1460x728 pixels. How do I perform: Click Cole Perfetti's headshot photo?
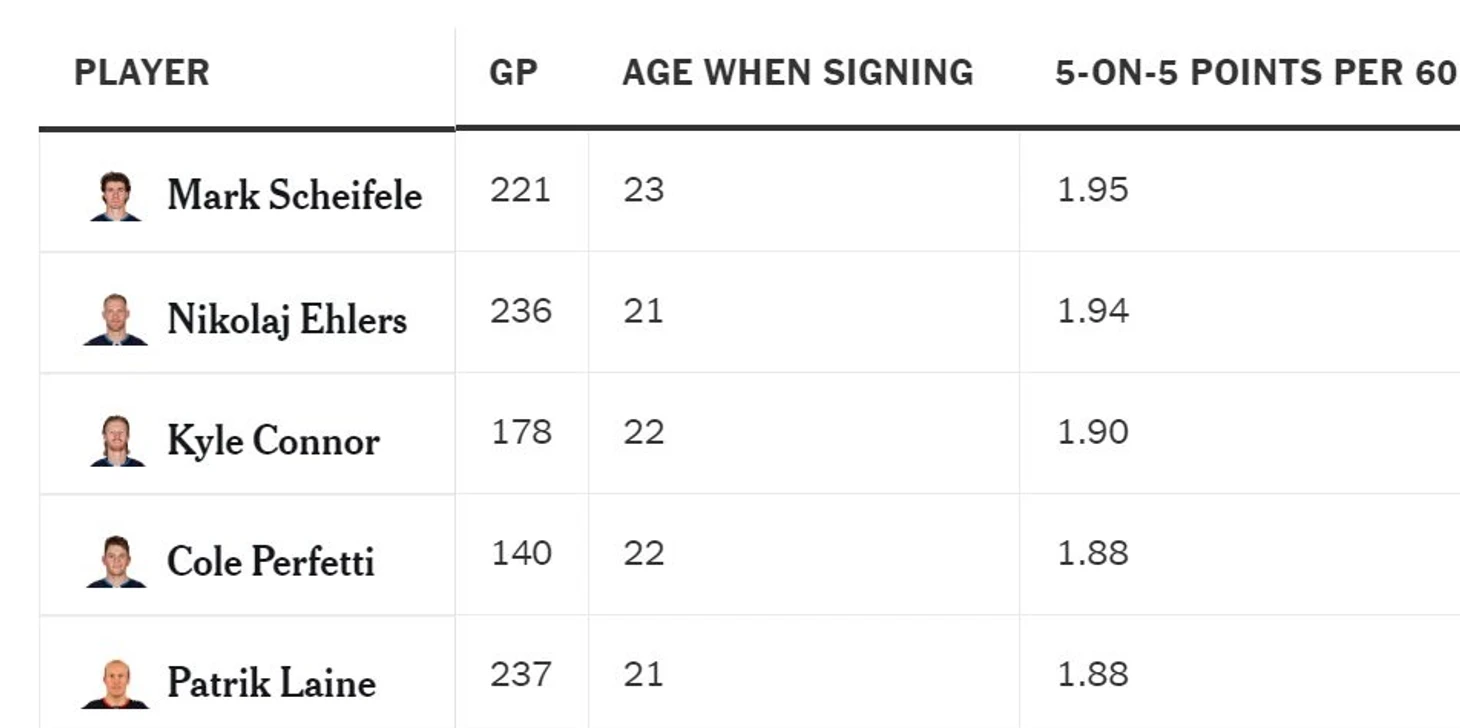pyautogui.click(x=116, y=562)
